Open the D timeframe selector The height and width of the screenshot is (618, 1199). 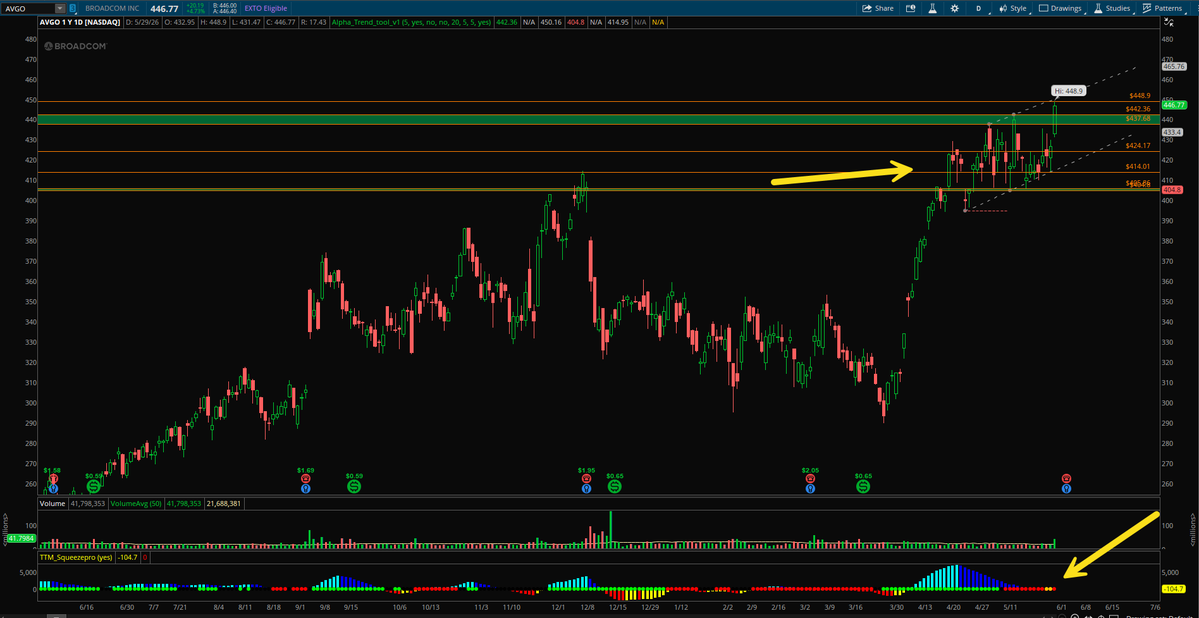click(978, 8)
